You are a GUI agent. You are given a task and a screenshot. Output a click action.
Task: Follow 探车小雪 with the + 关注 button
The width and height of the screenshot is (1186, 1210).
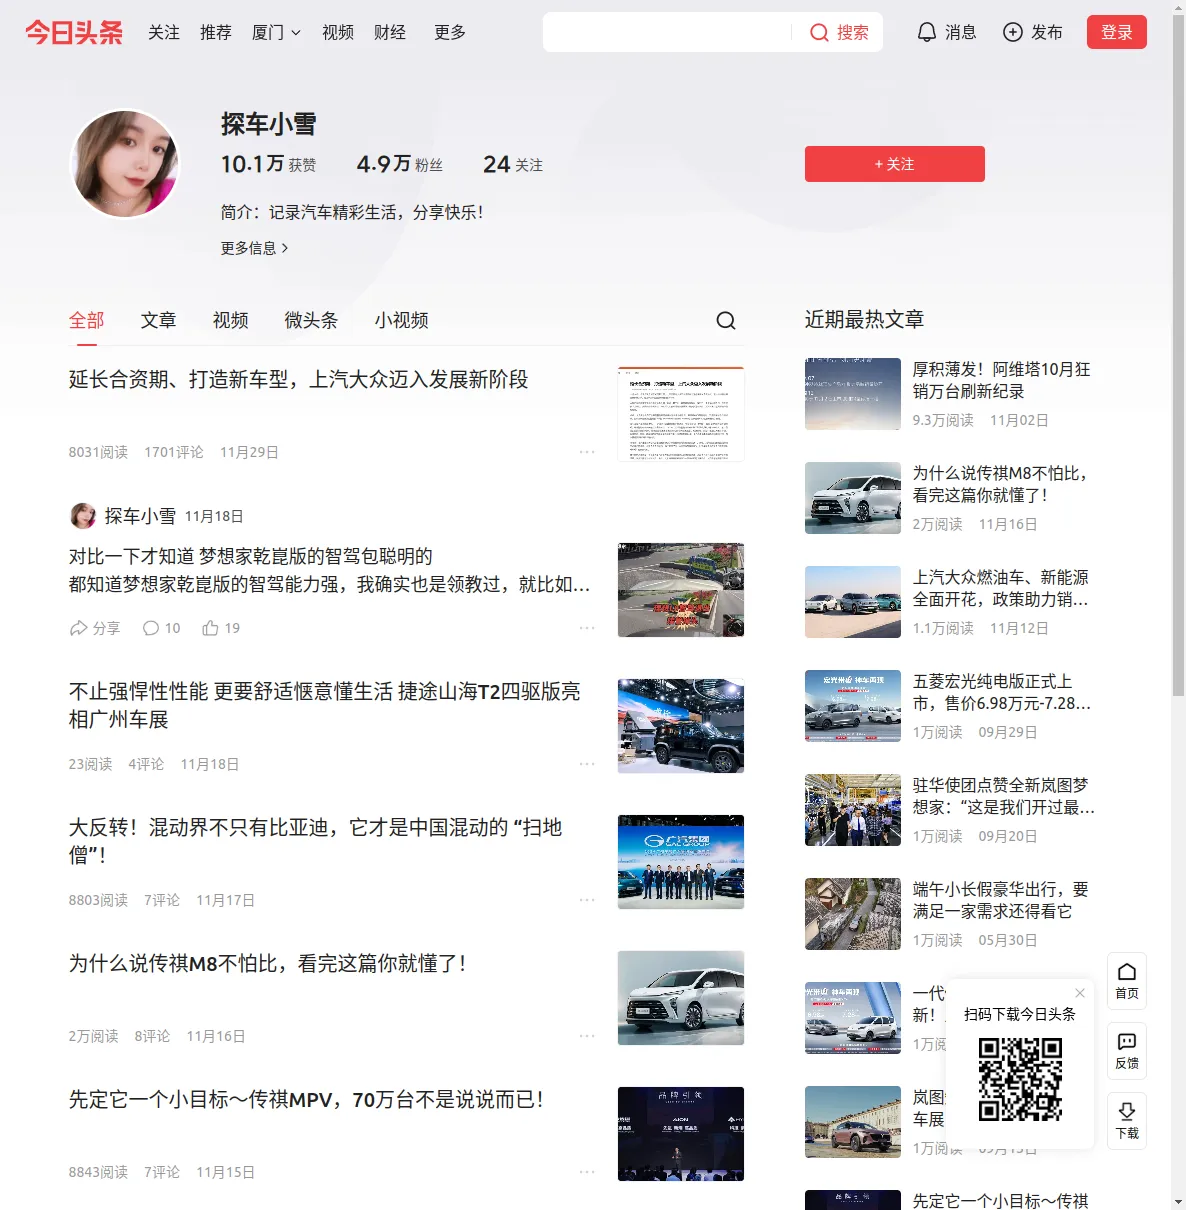pyautogui.click(x=895, y=164)
